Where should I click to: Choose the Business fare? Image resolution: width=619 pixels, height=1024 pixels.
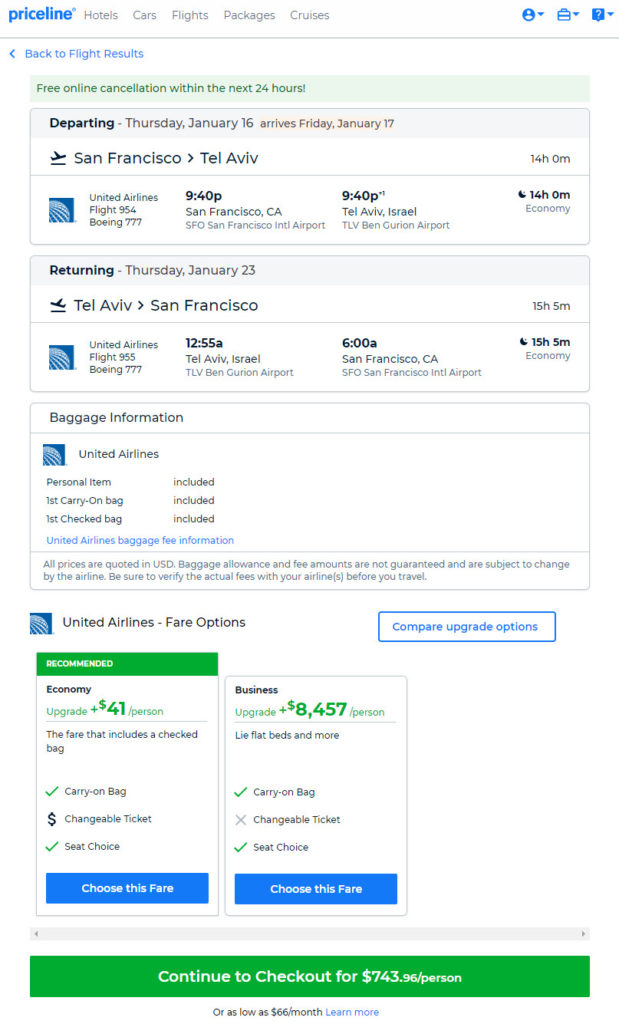click(x=316, y=889)
